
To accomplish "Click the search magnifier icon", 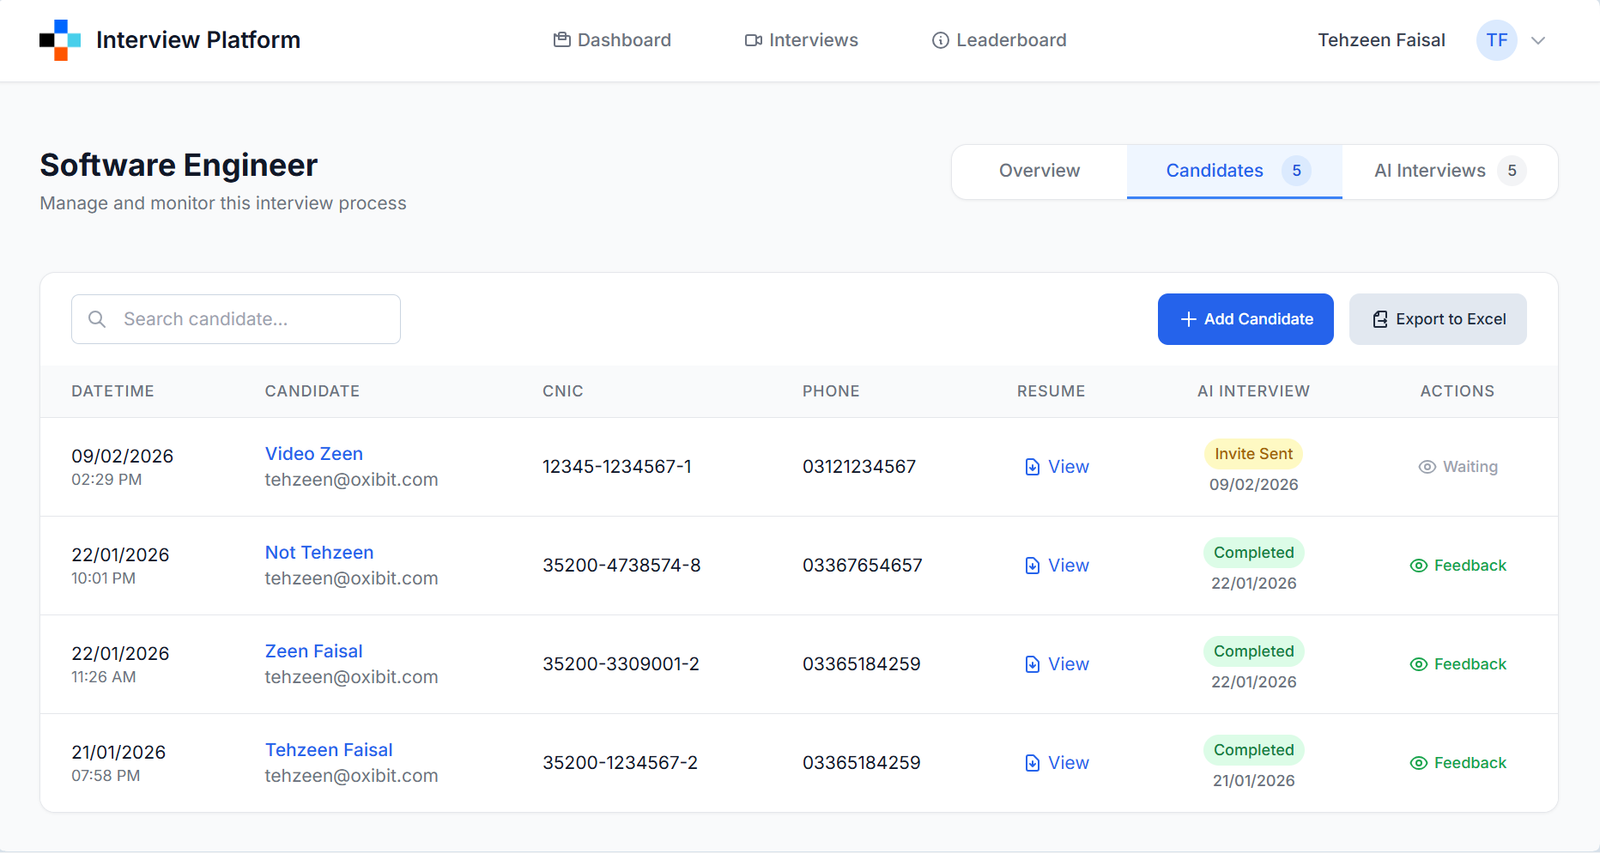I will 97,319.
